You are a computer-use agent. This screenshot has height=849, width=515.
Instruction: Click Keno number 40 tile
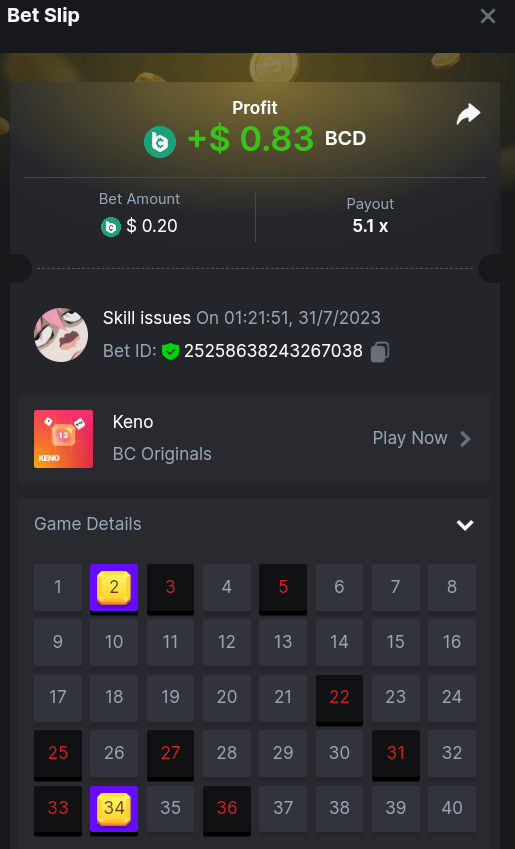[452, 809]
